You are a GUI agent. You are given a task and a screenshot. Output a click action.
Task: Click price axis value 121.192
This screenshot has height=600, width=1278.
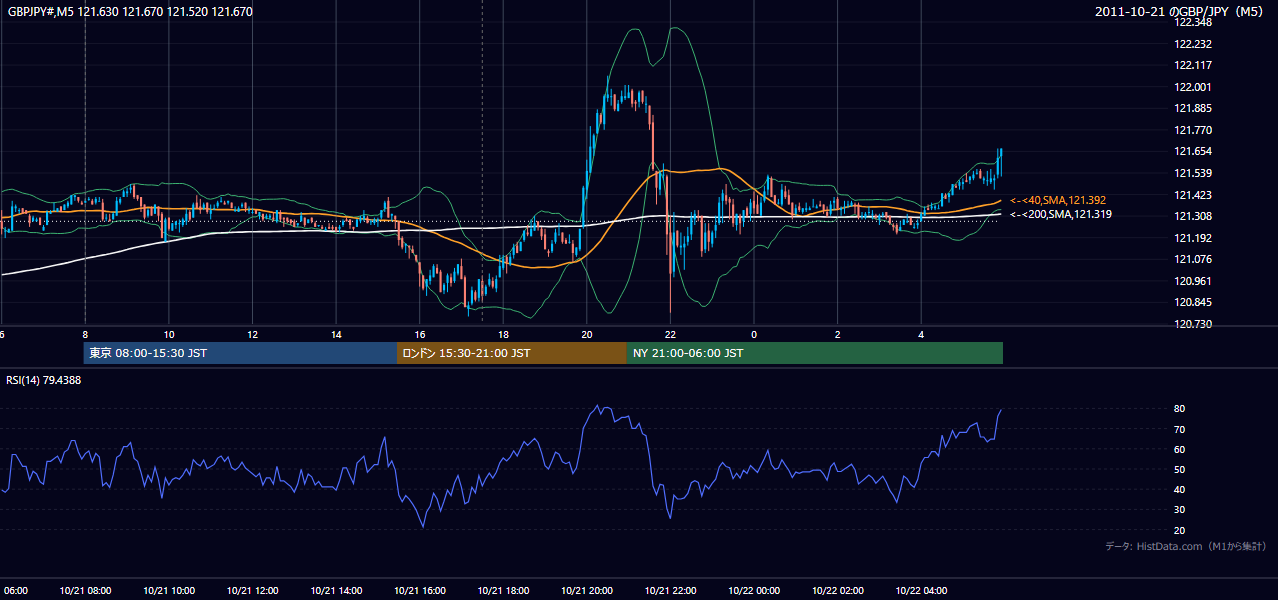click(x=1193, y=238)
